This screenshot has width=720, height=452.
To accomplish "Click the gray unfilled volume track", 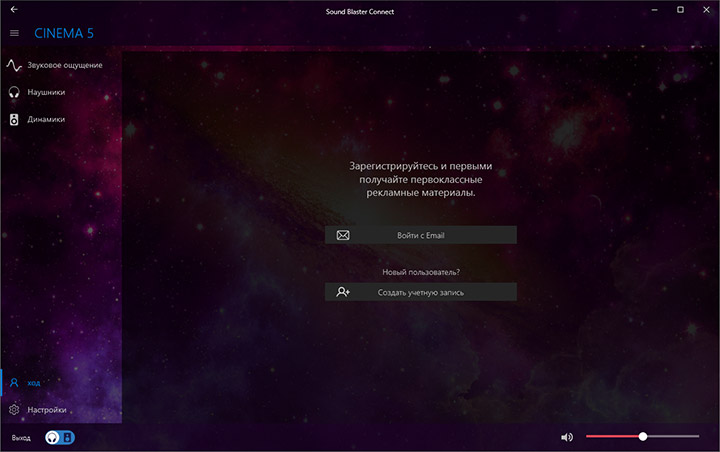I will 673,436.
